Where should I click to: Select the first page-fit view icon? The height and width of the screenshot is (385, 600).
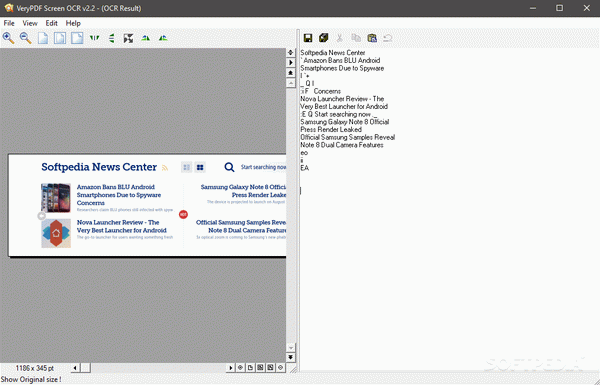click(43, 38)
